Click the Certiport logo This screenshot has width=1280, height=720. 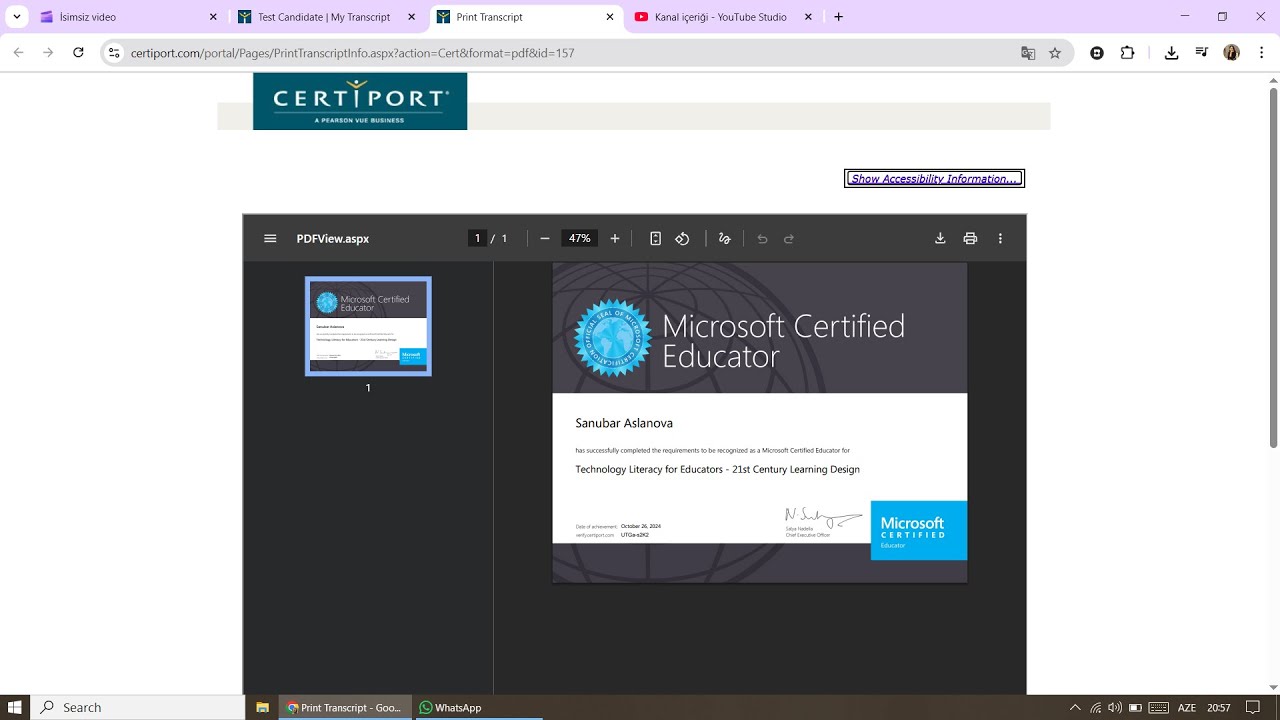[x=360, y=101]
